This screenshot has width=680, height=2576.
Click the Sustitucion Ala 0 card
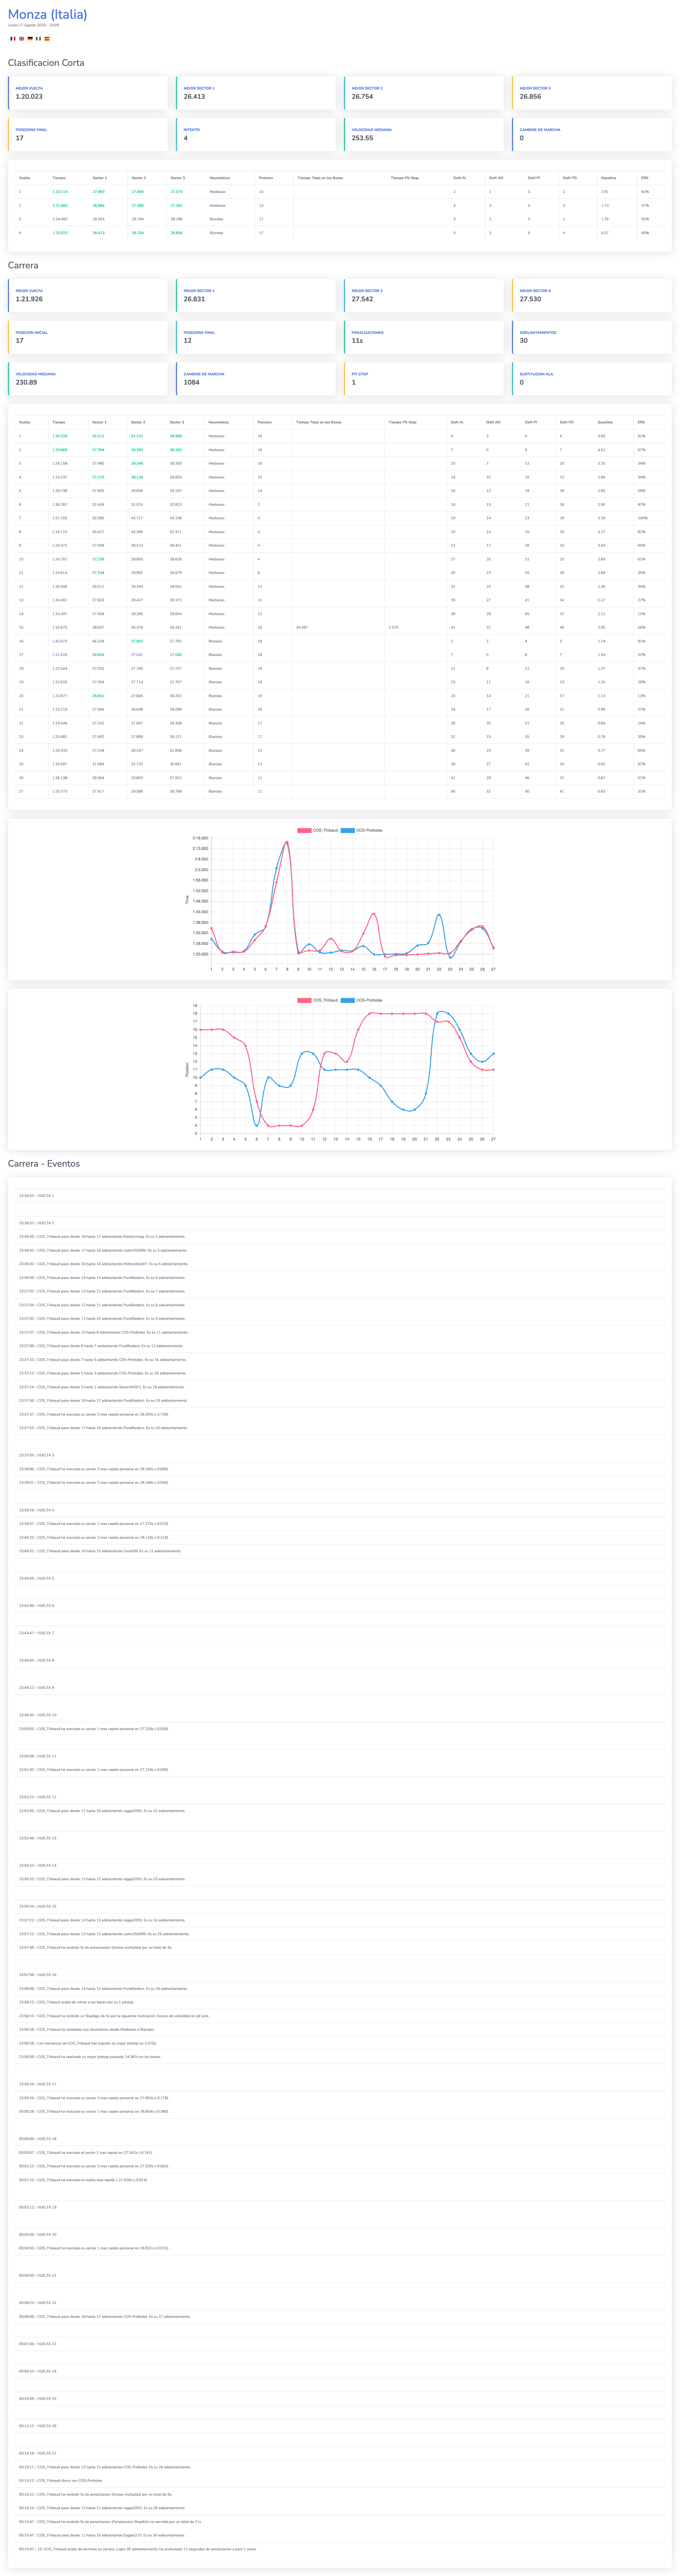[x=592, y=379]
